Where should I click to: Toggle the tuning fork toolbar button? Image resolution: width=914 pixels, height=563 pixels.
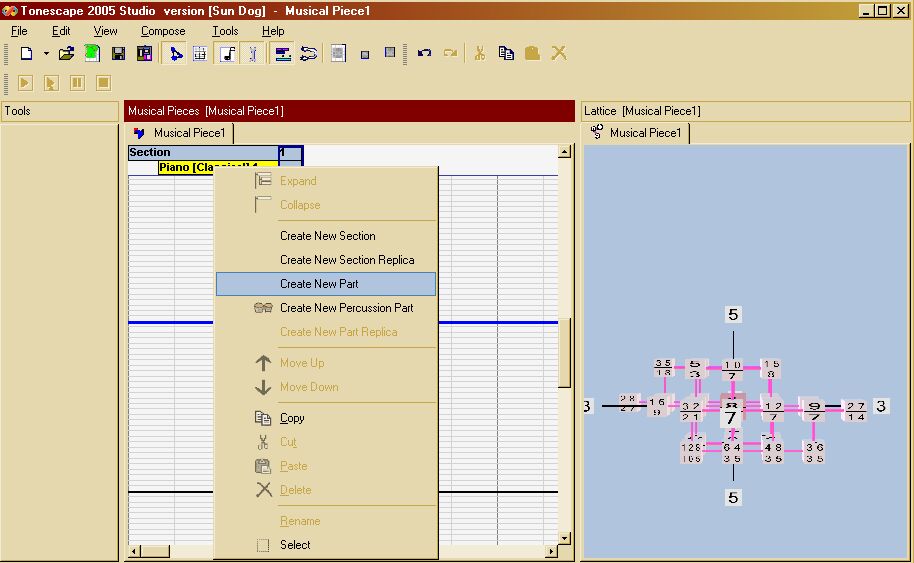click(252, 54)
